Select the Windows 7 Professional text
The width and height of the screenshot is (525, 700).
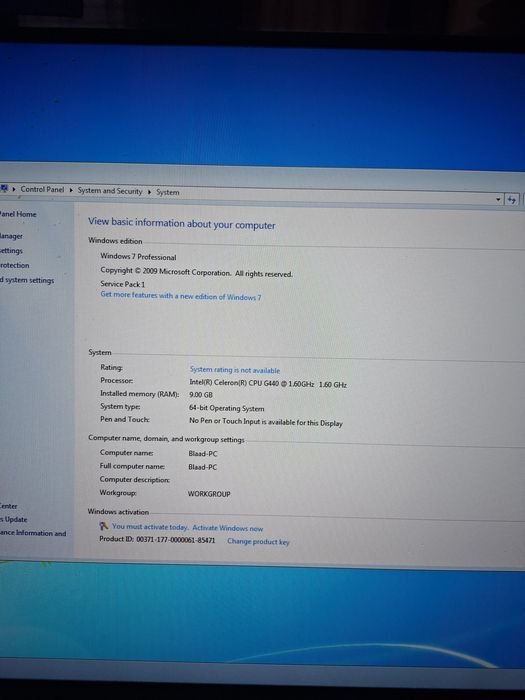(138, 256)
